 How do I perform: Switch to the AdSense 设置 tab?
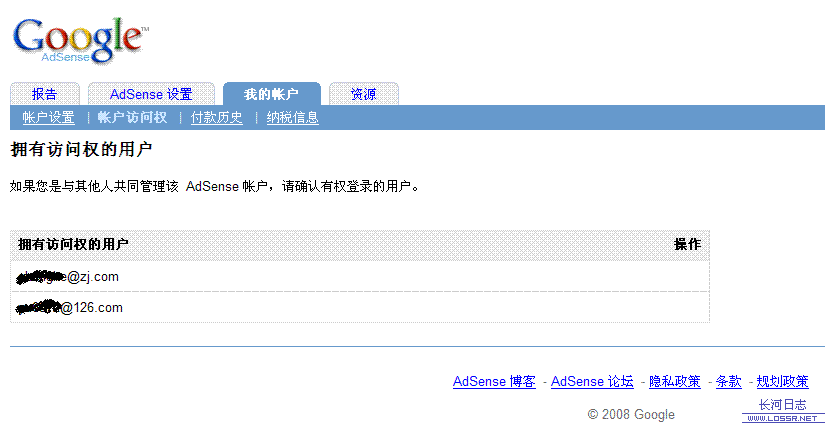(x=151, y=94)
